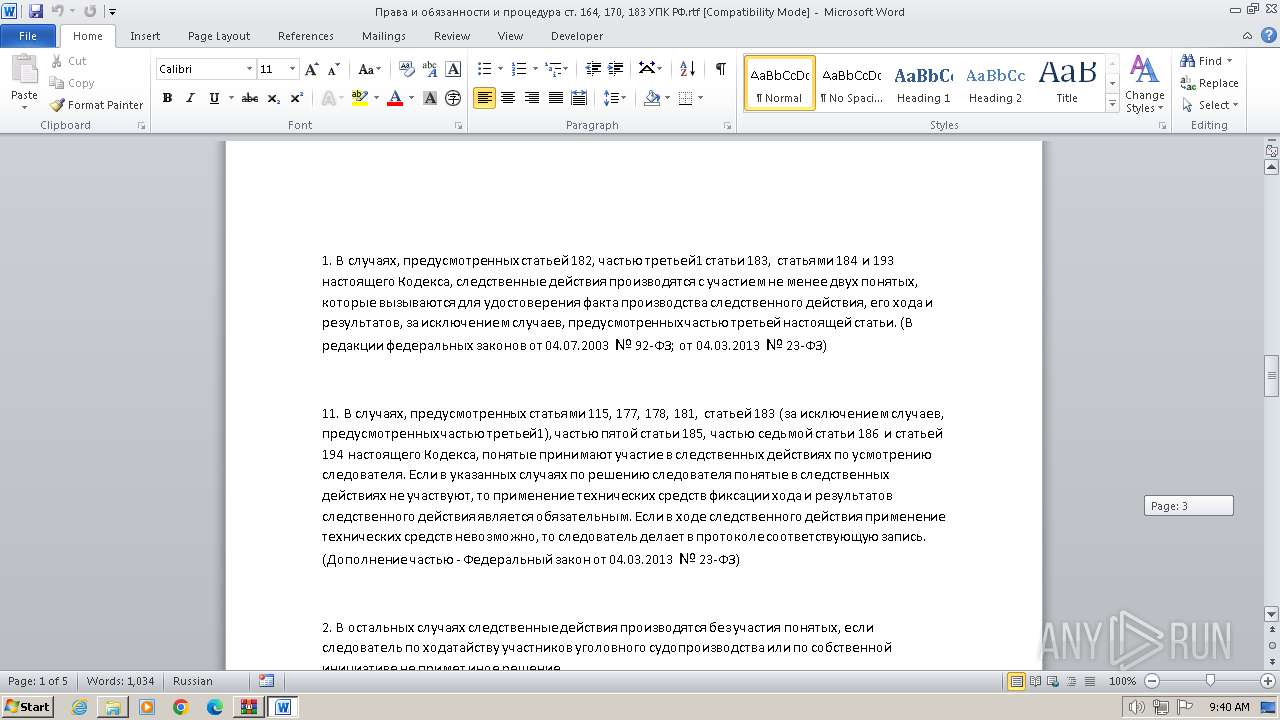1280x720 pixels.
Task: Toggle Show/Hide paragraph marks
Action: [x=720, y=69]
